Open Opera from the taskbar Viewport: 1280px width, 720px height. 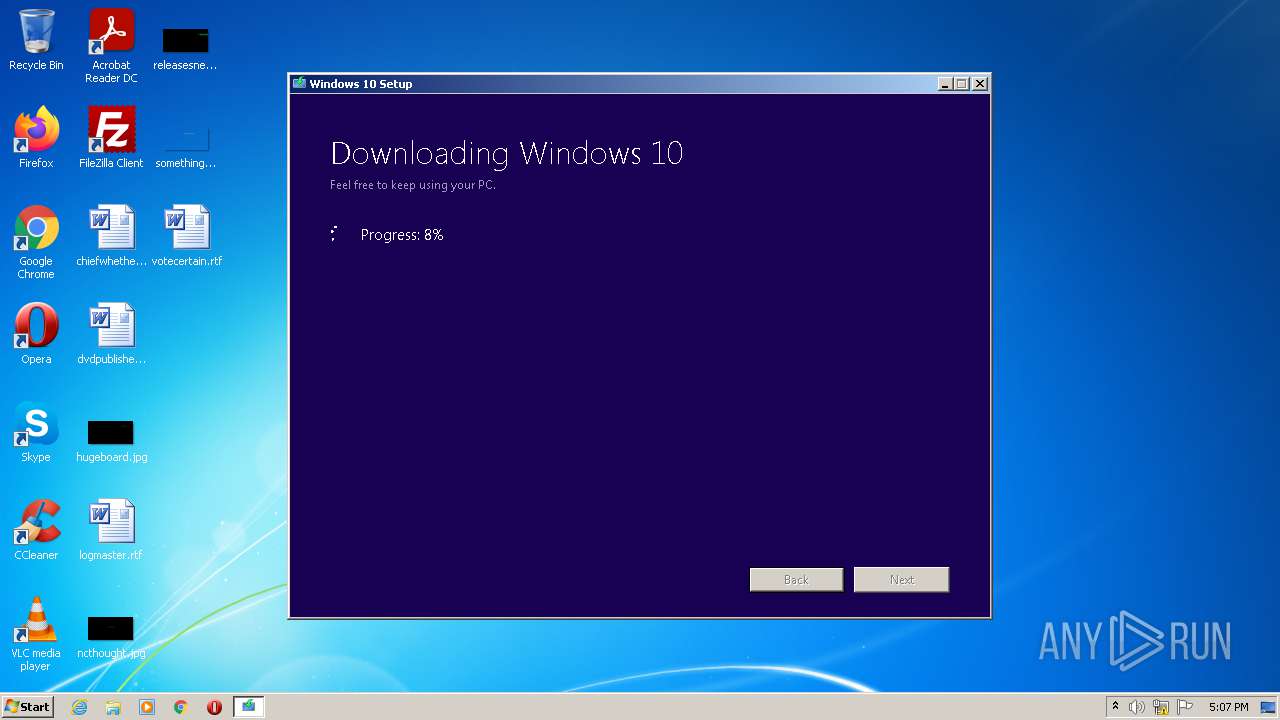tap(214, 707)
